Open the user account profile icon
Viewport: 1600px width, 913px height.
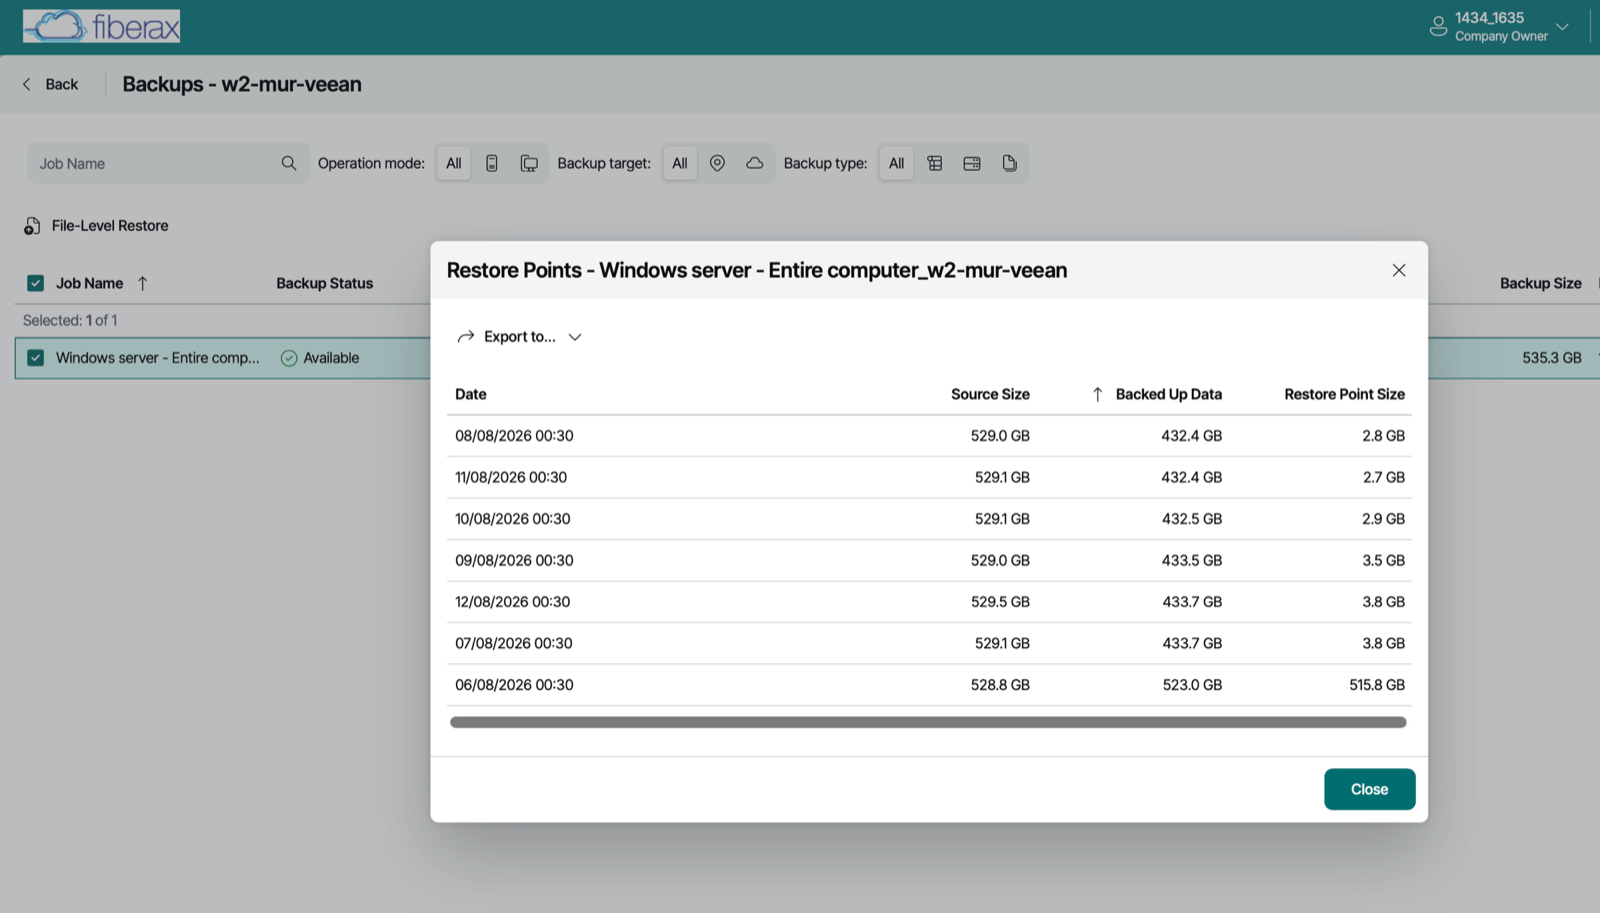(1438, 27)
